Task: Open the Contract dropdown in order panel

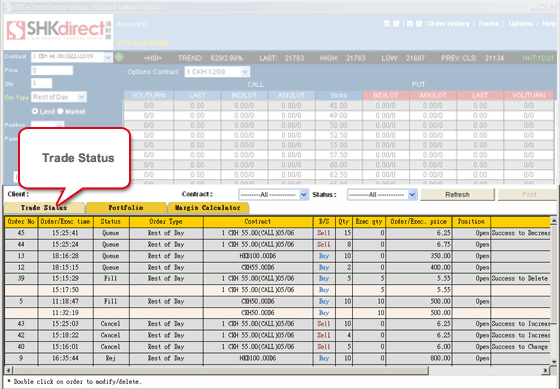Action: pos(108,57)
